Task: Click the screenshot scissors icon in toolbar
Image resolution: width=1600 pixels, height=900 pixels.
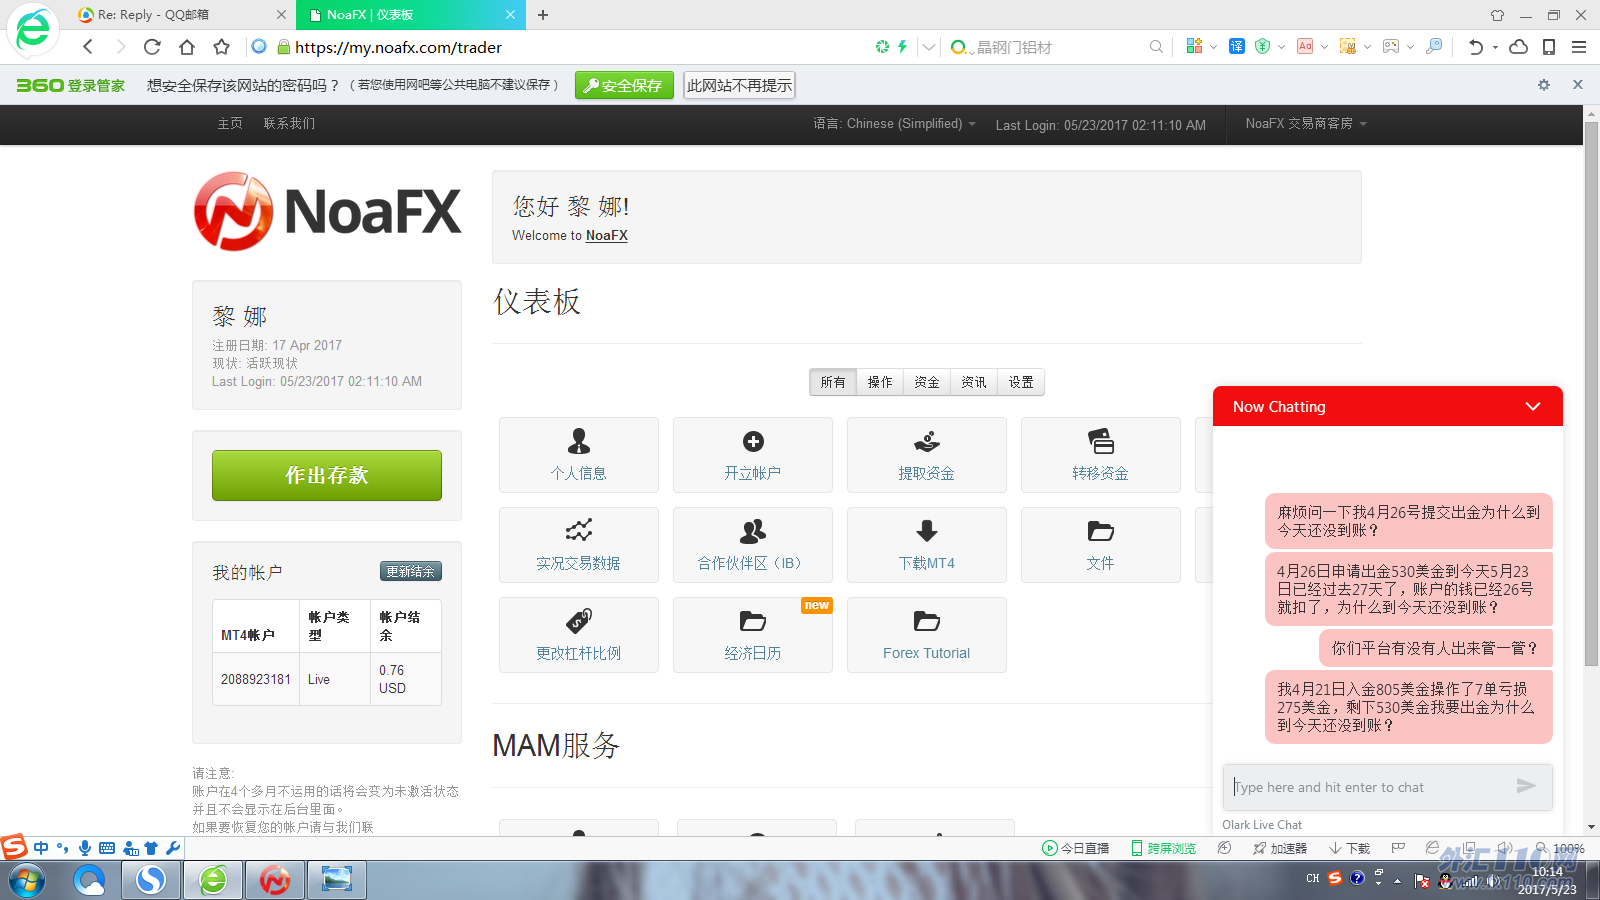Action: pyautogui.click(x=1348, y=46)
